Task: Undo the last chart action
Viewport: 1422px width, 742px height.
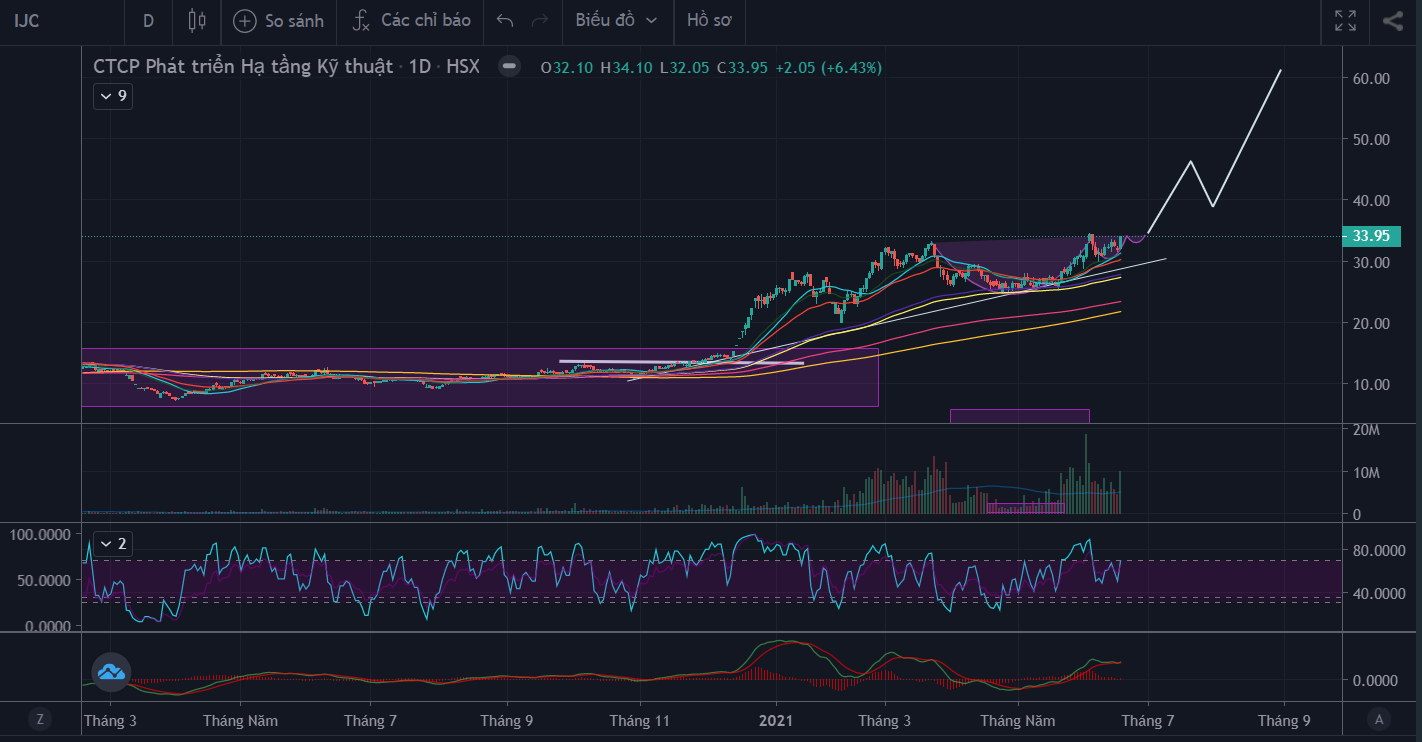Action: tap(505, 20)
